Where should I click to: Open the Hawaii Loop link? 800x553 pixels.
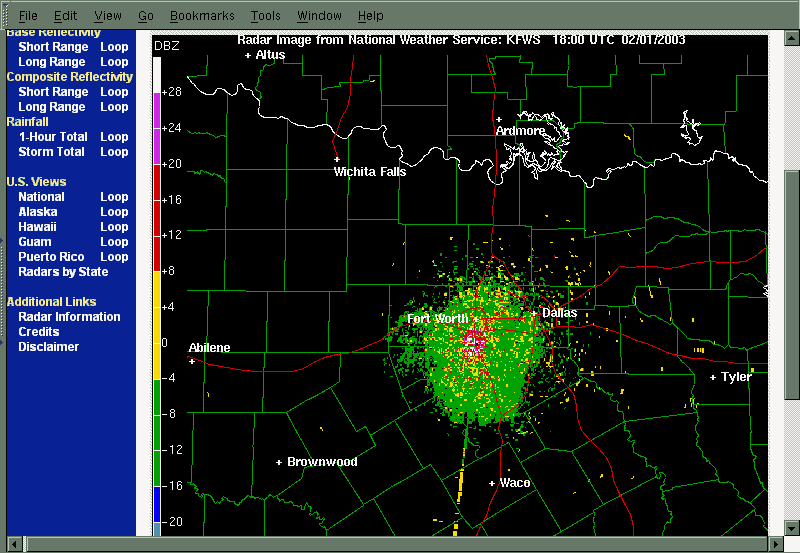click(114, 227)
